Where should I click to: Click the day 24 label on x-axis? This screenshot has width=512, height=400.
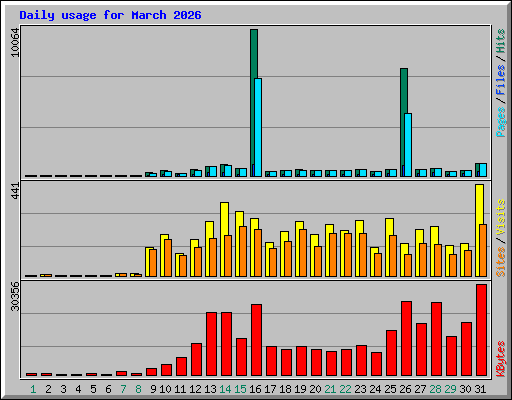pyautogui.click(x=375, y=389)
